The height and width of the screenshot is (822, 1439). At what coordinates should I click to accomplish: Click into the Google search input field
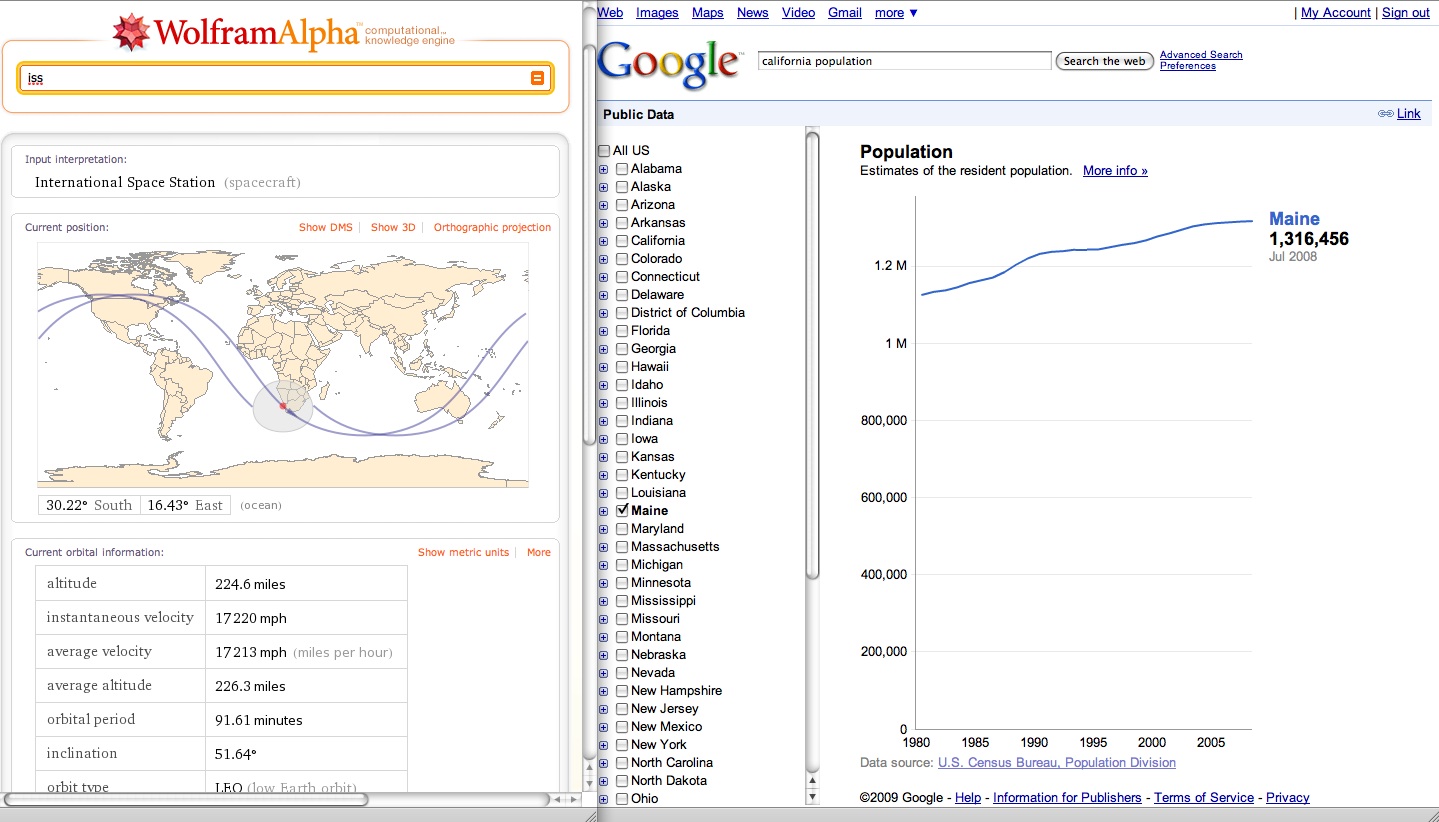click(904, 61)
